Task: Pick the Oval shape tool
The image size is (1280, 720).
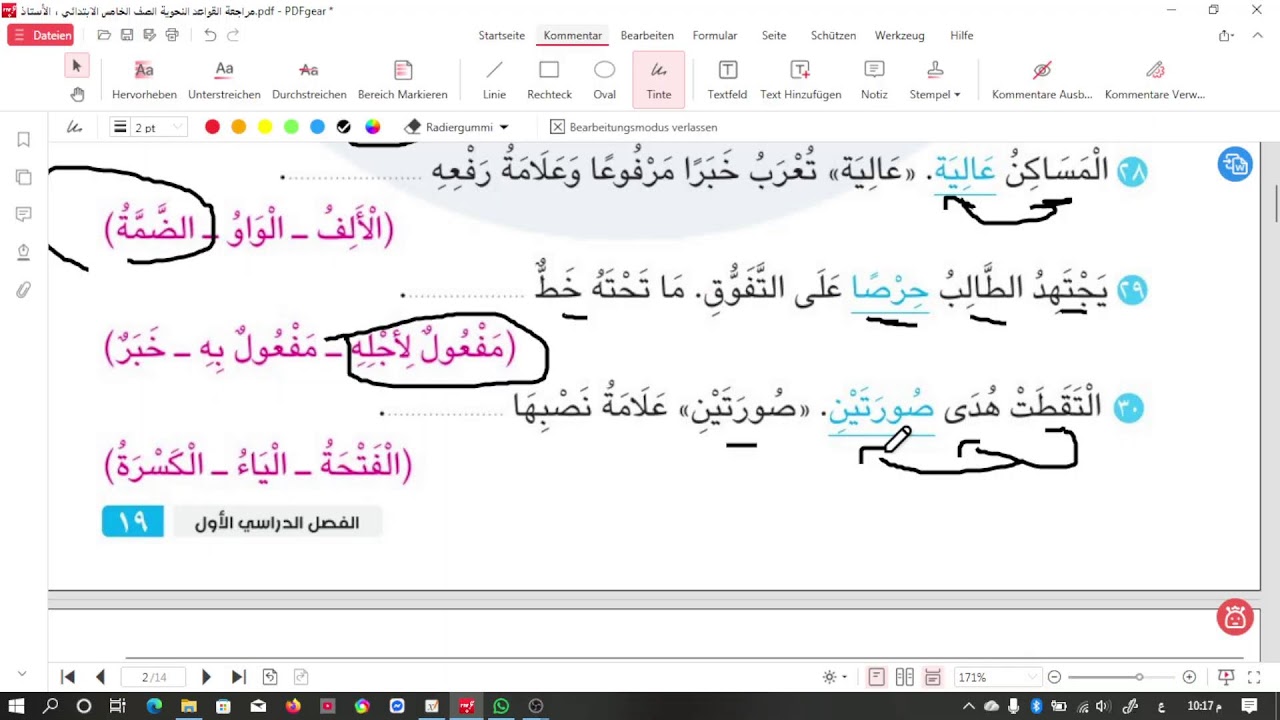Action: 604,81
